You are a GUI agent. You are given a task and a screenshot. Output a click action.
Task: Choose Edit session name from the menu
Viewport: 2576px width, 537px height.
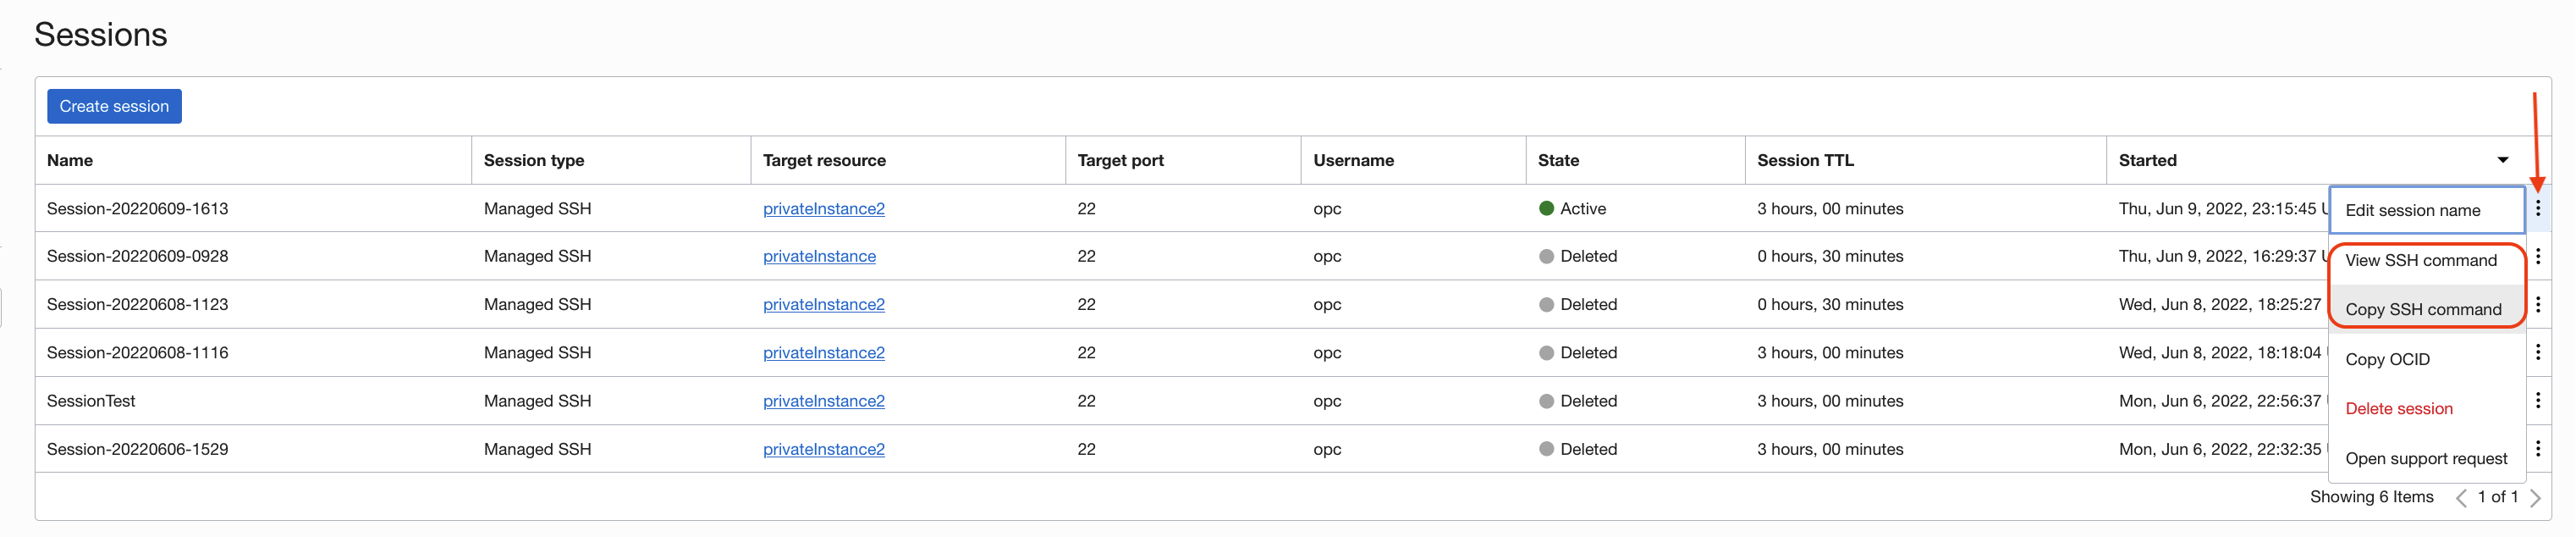pos(2412,210)
